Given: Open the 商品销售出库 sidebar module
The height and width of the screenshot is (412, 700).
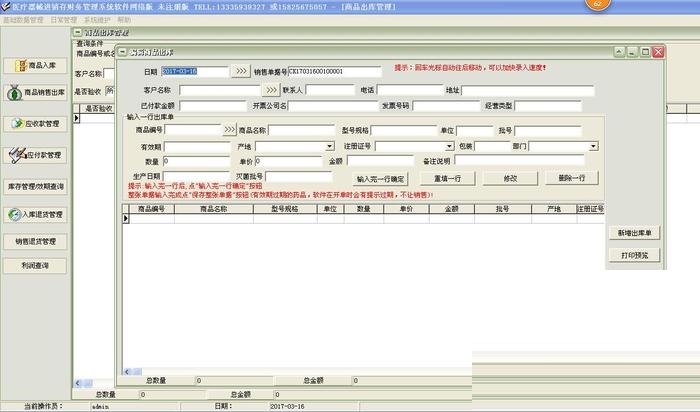Looking at the screenshot, I should tap(36, 93).
